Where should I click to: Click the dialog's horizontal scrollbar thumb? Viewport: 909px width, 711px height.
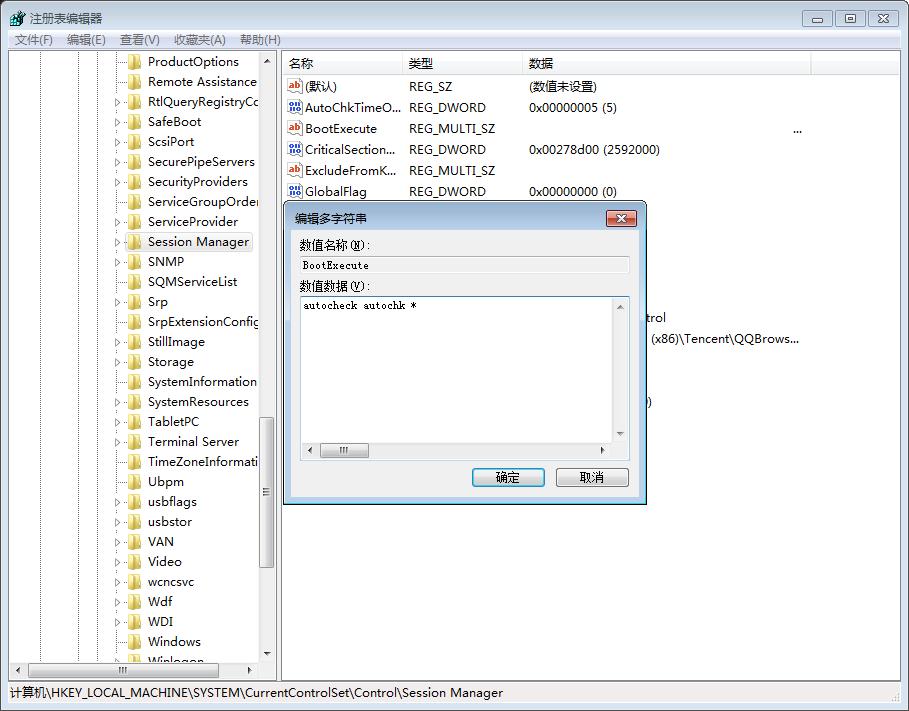tap(344, 451)
